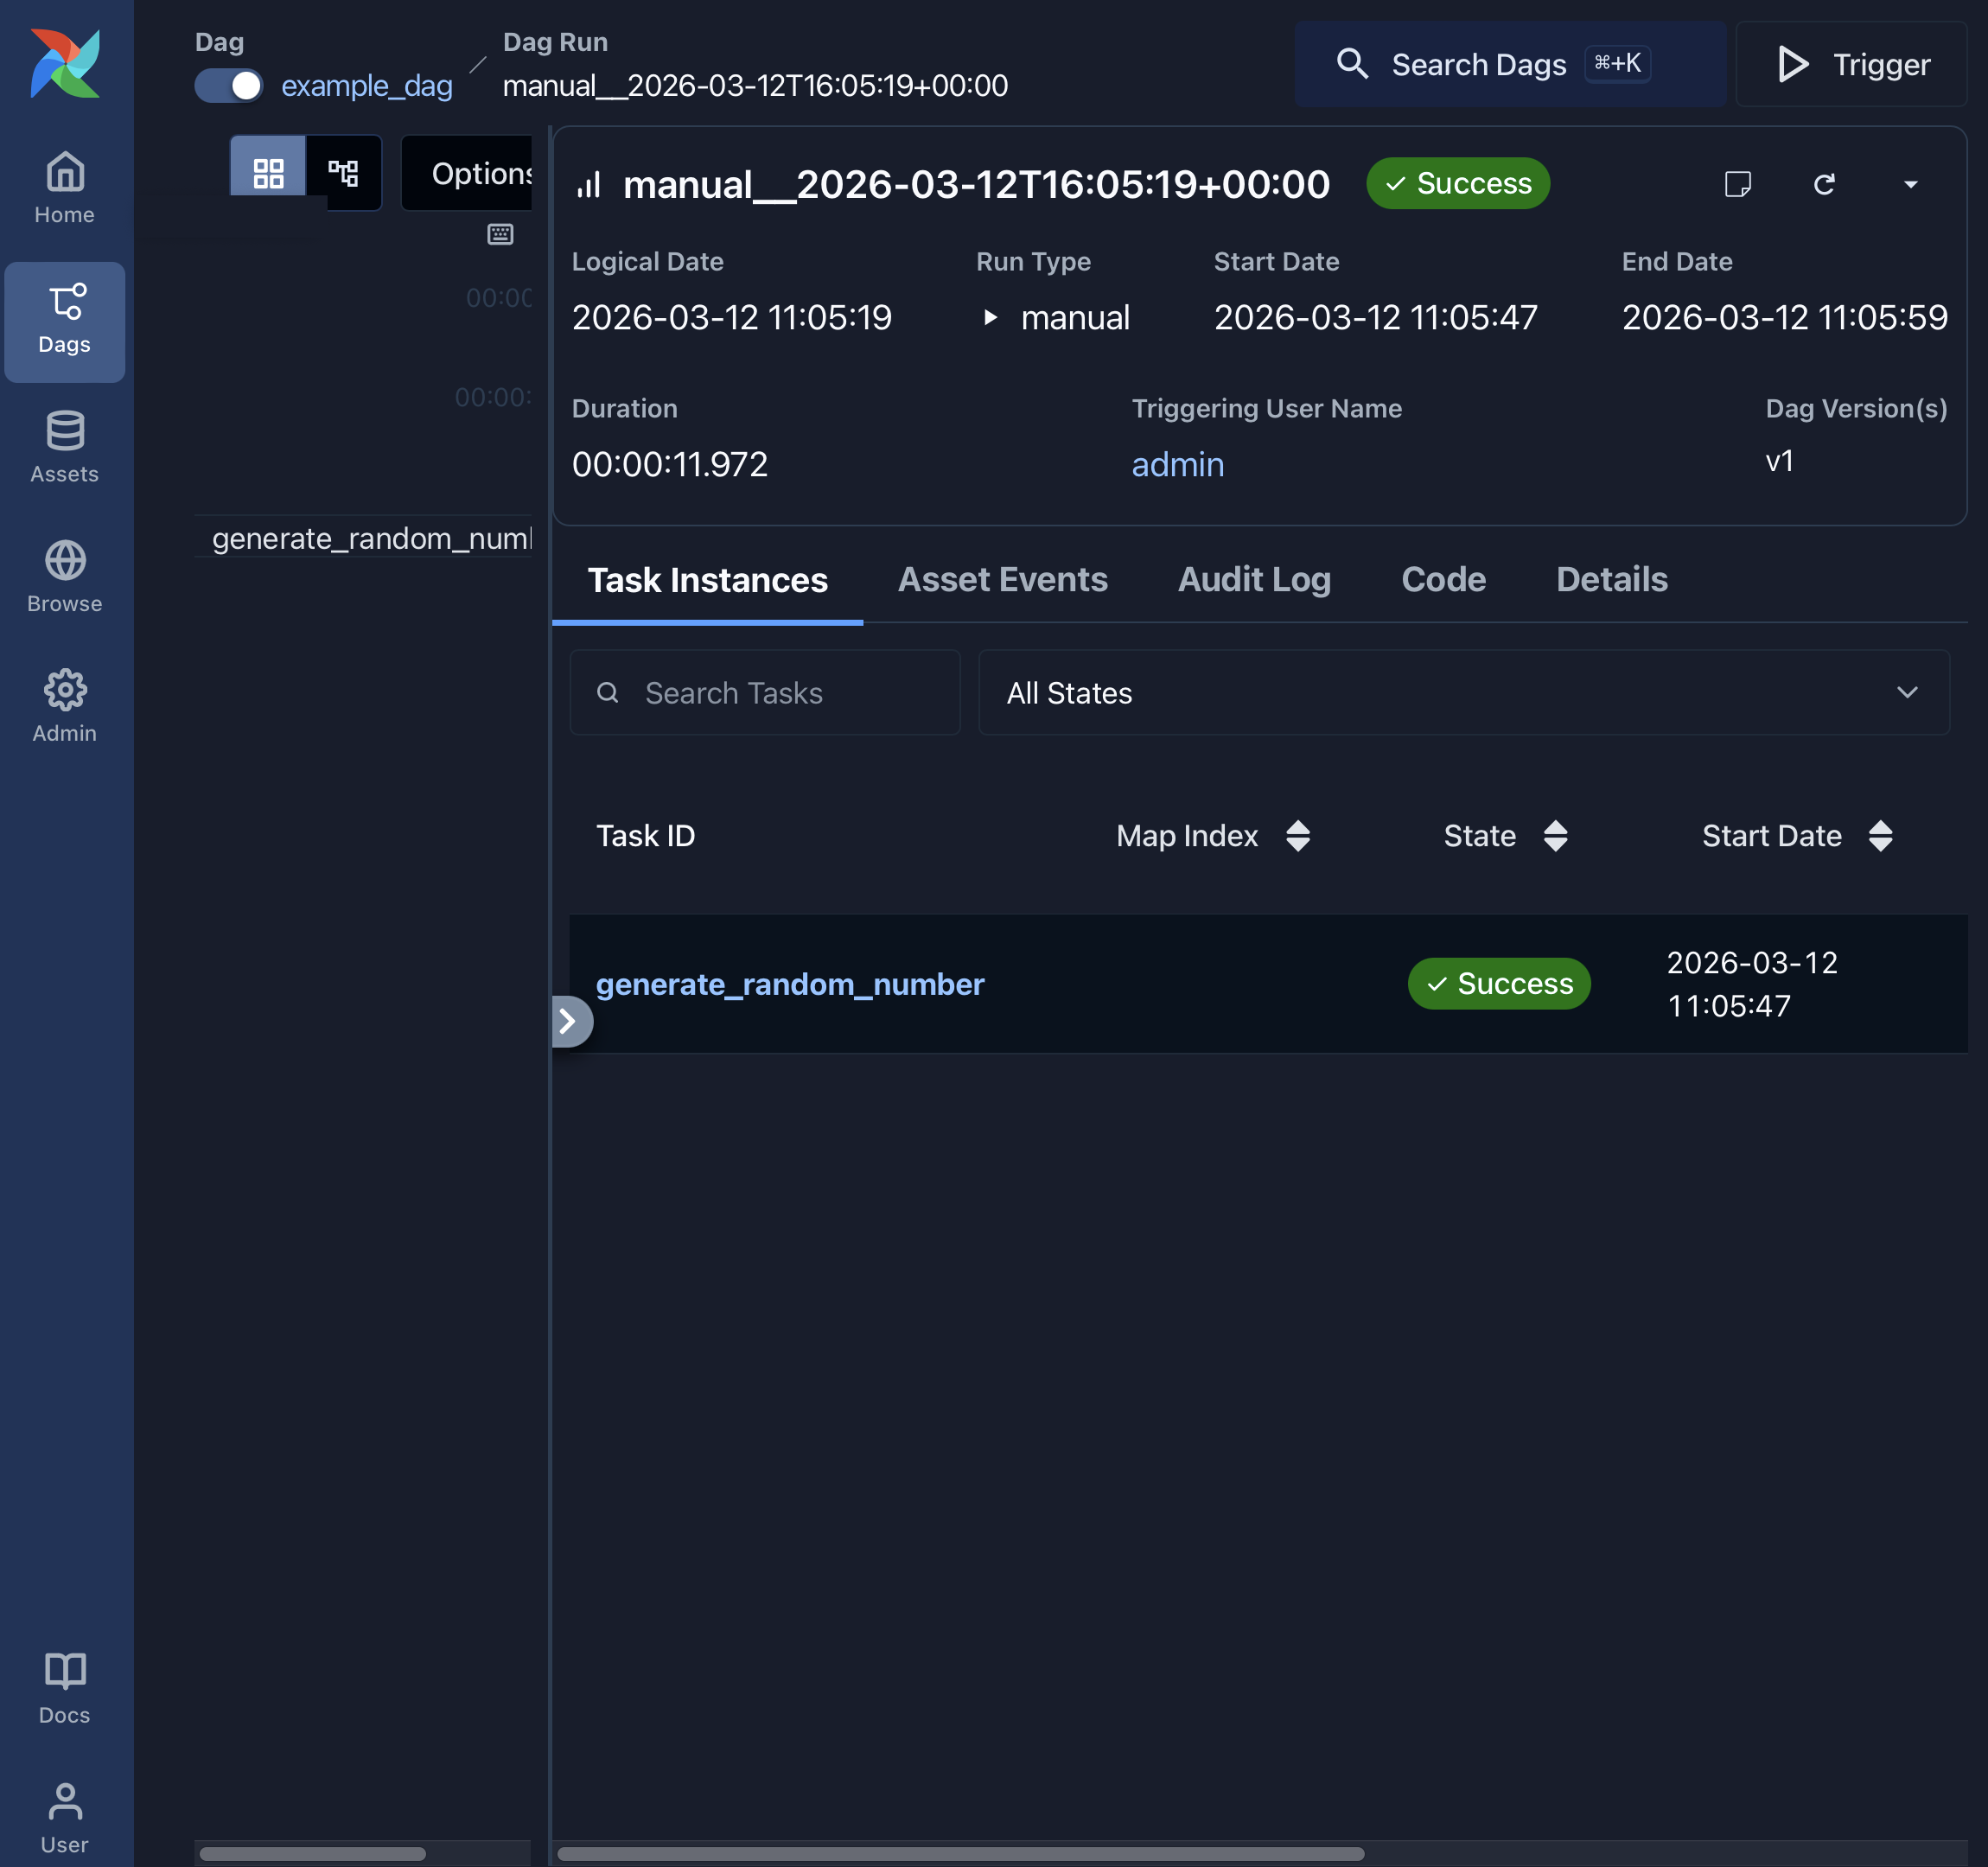
Task: Sort by Map Index column
Action: click(x=1298, y=836)
